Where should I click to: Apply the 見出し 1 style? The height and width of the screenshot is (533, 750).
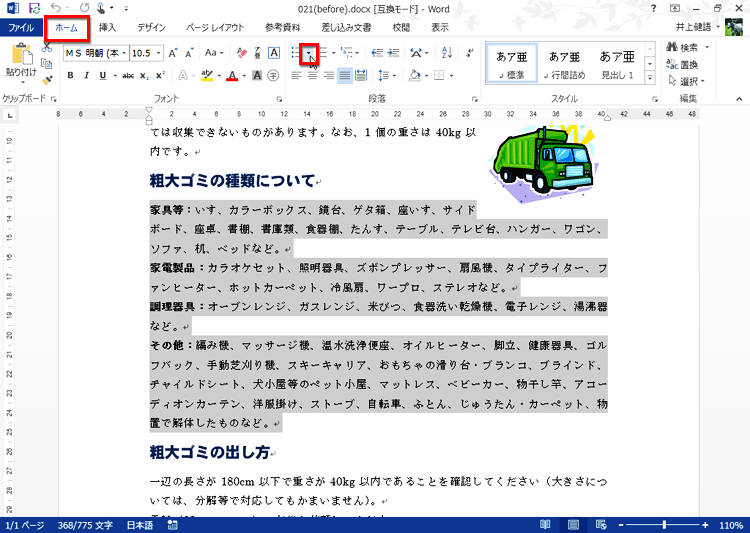617,64
